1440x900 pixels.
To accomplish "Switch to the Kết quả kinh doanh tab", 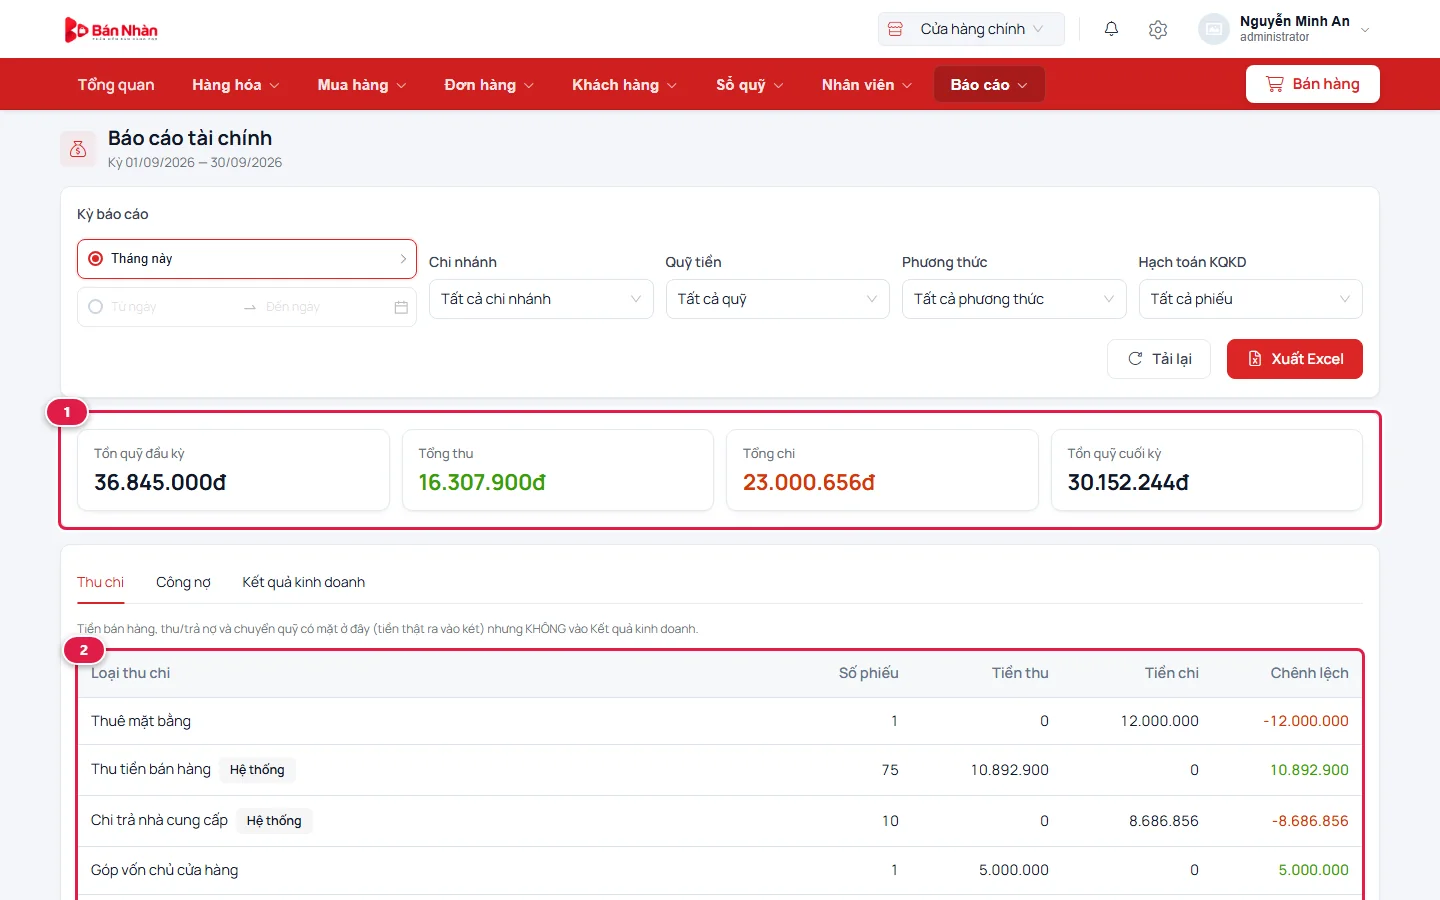I will click(x=304, y=582).
